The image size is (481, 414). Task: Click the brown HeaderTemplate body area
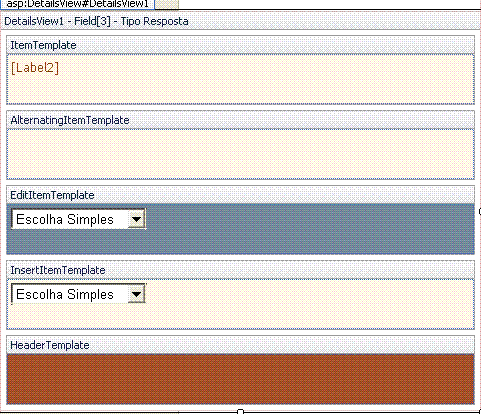tap(240, 379)
